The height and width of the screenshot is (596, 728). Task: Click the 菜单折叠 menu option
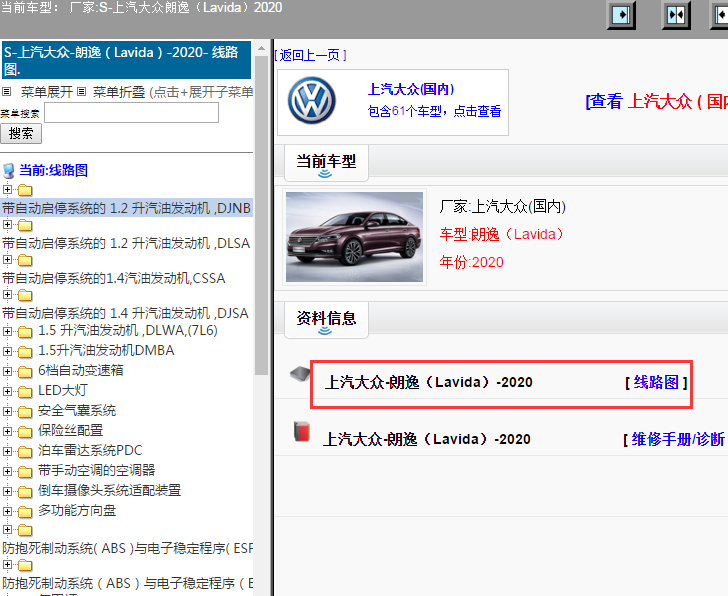119,92
